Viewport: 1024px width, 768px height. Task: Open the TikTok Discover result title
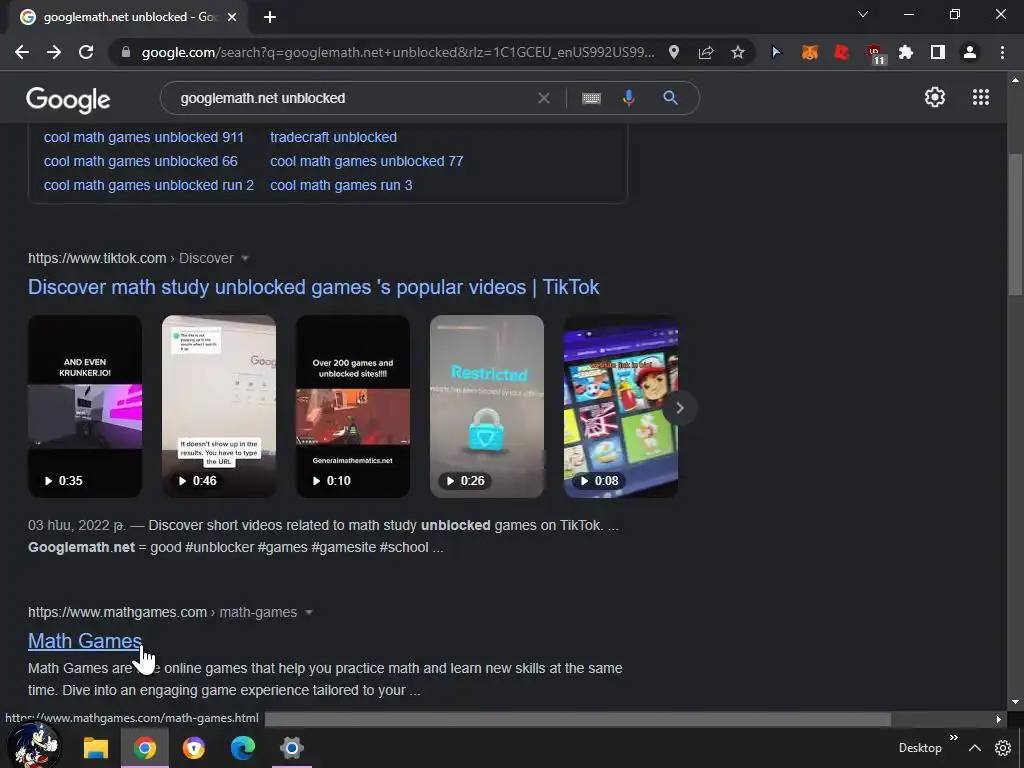click(313, 287)
